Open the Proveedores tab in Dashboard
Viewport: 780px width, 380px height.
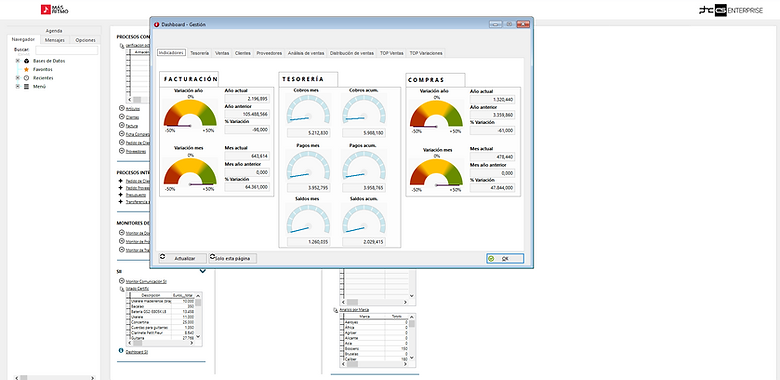pyautogui.click(x=269, y=53)
